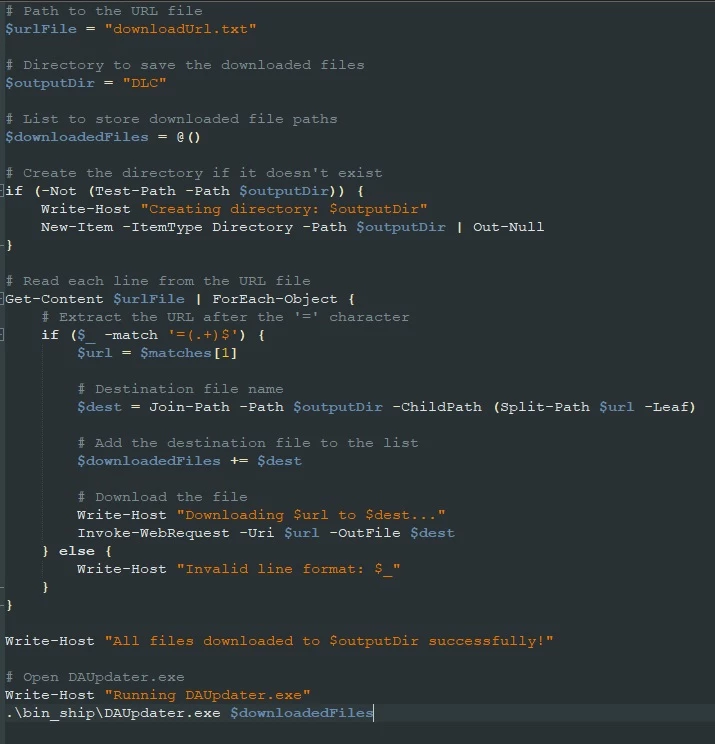Click the '-match' operator
Screen dimensions: 715x744
point(131,335)
